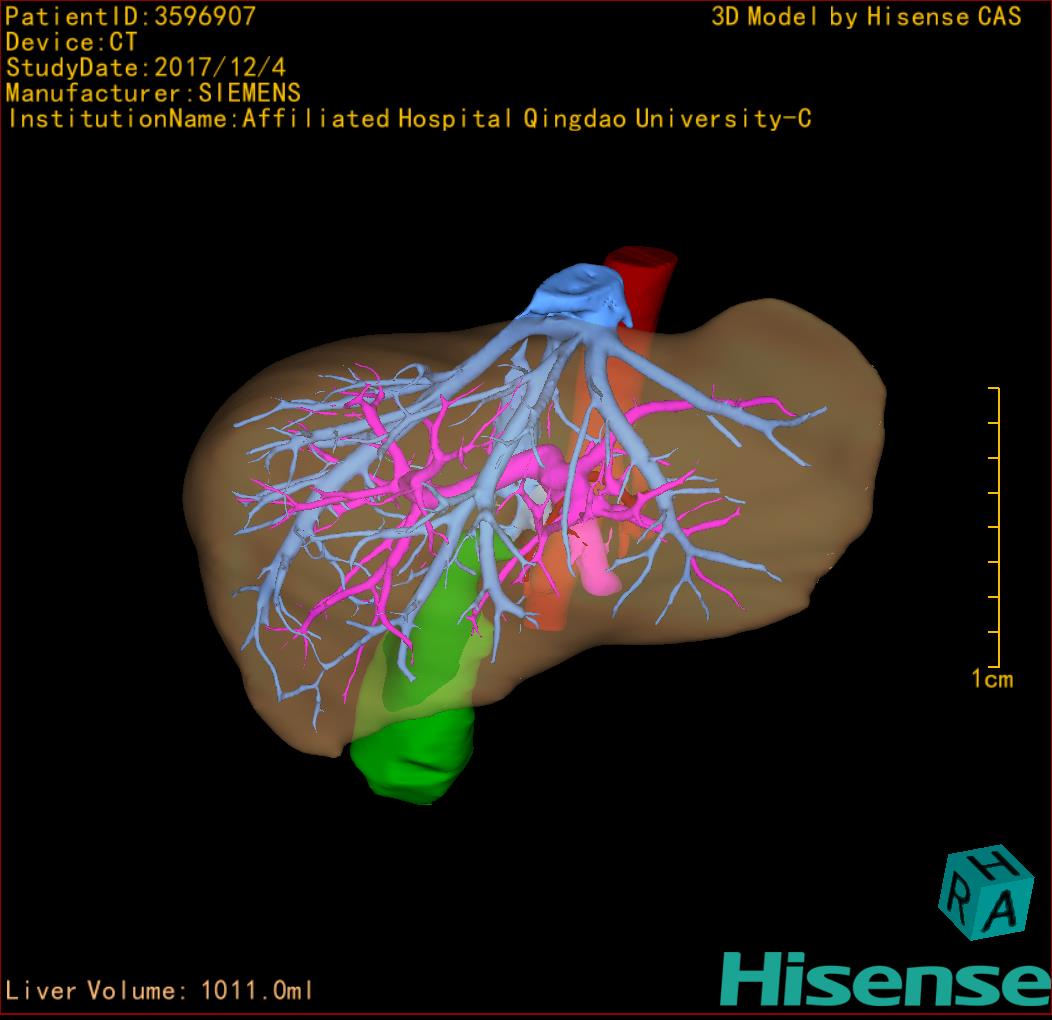Click the Liver Volume: 1011.0ml readout
The image size is (1052, 1020).
click(x=160, y=991)
